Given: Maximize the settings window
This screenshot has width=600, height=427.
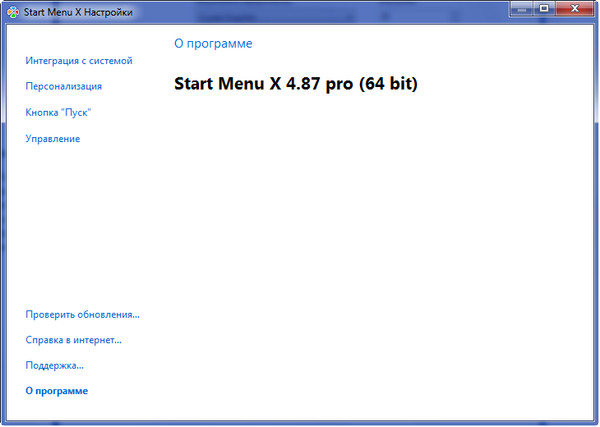Looking at the screenshot, I should coord(544,8).
